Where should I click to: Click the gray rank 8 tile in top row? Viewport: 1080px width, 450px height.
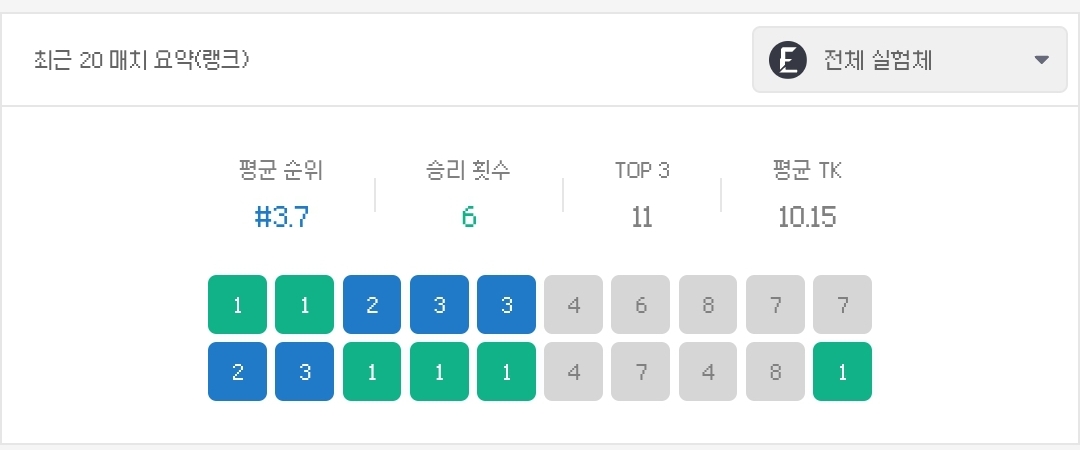(x=708, y=304)
